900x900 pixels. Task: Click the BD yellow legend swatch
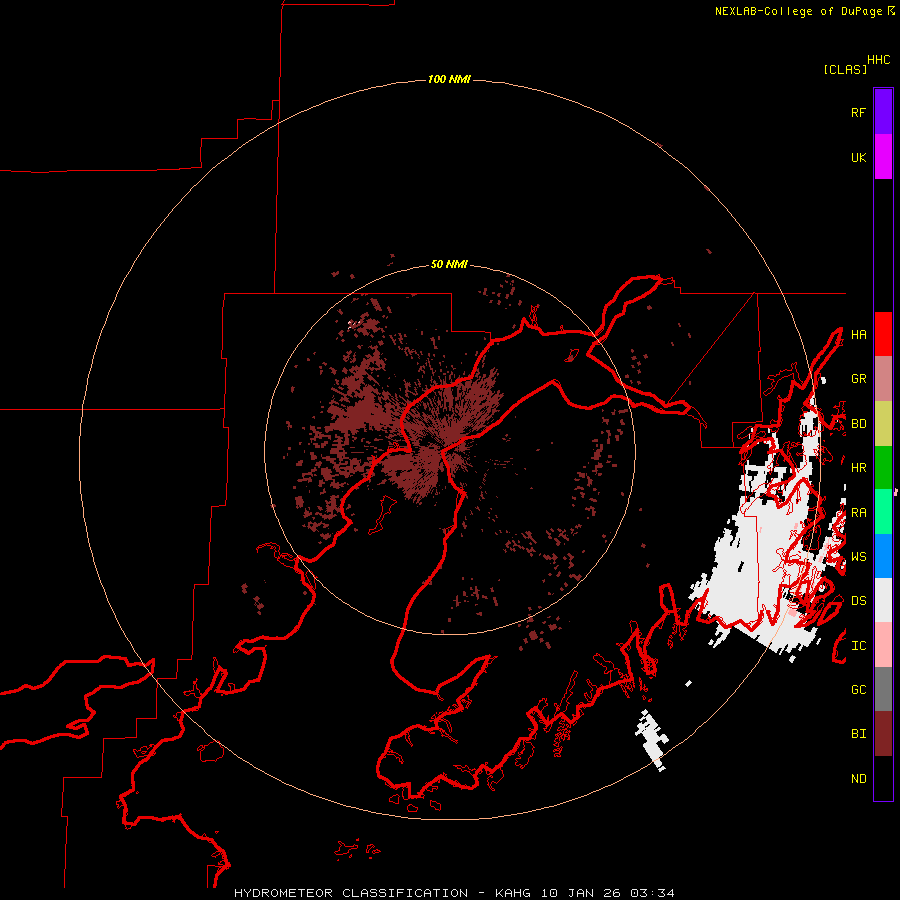click(x=883, y=423)
